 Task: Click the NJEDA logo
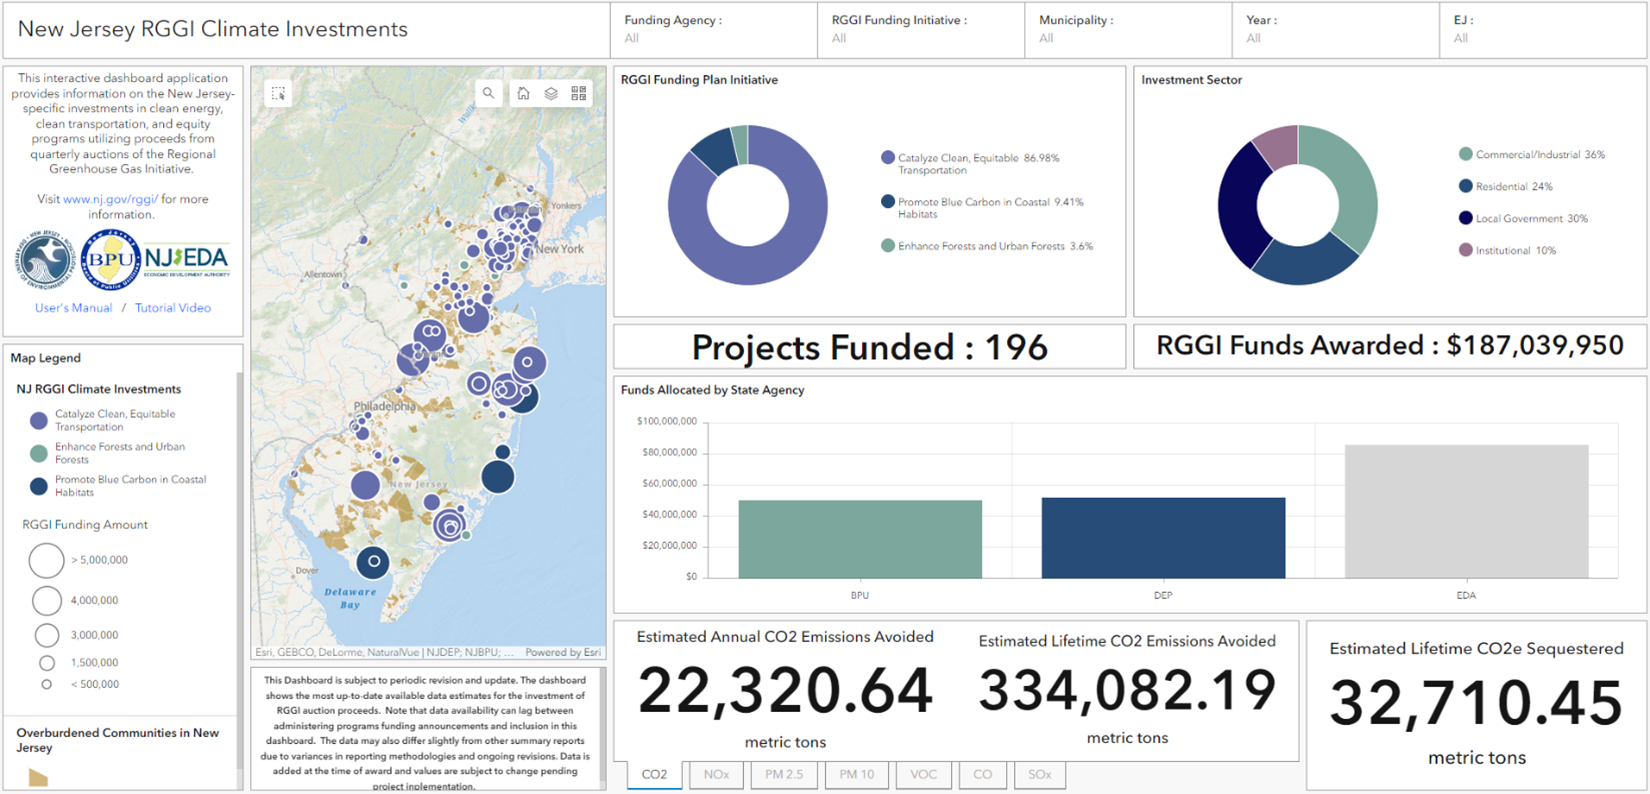(x=187, y=259)
